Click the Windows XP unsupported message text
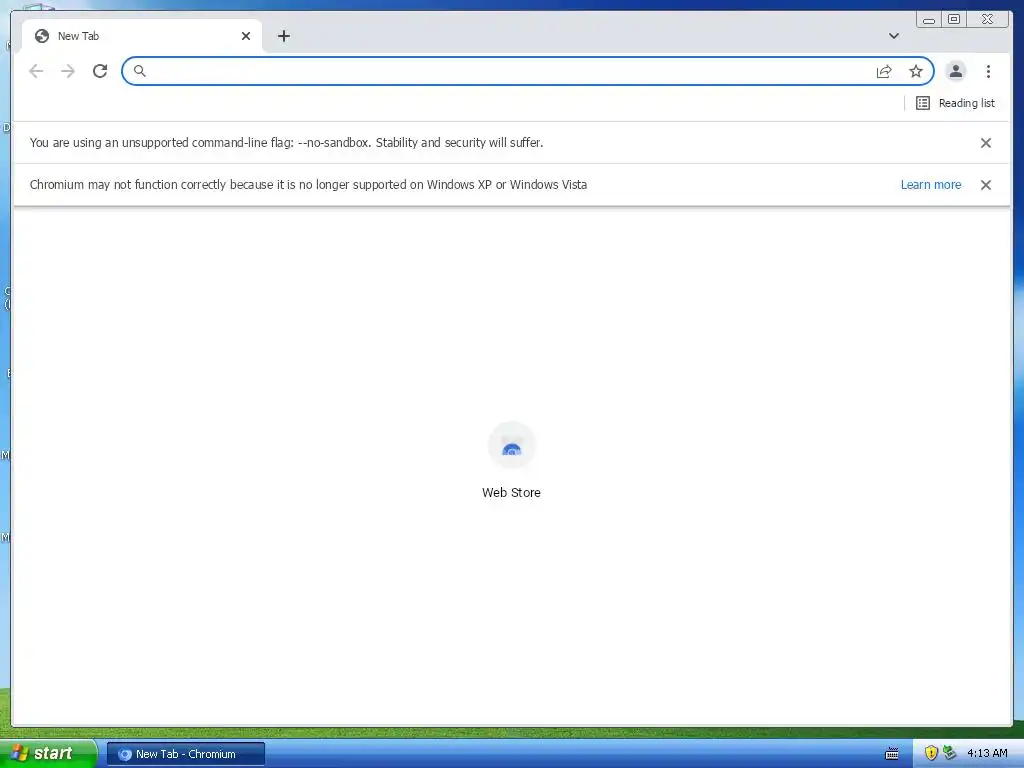This screenshot has height=768, width=1024. [x=308, y=185]
